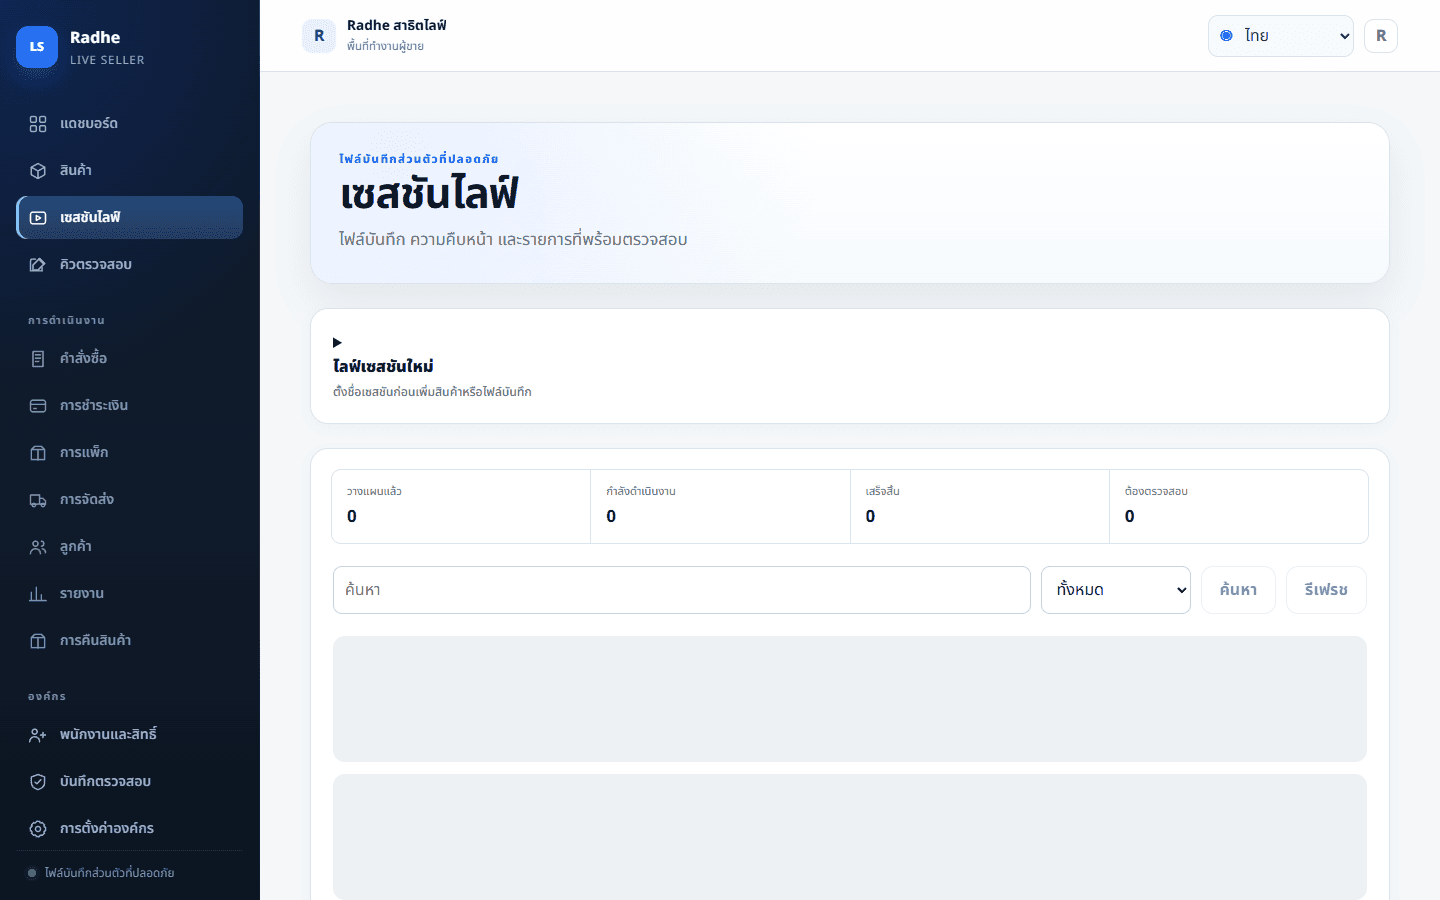Click the การแพ็ก package icon

point(38,453)
